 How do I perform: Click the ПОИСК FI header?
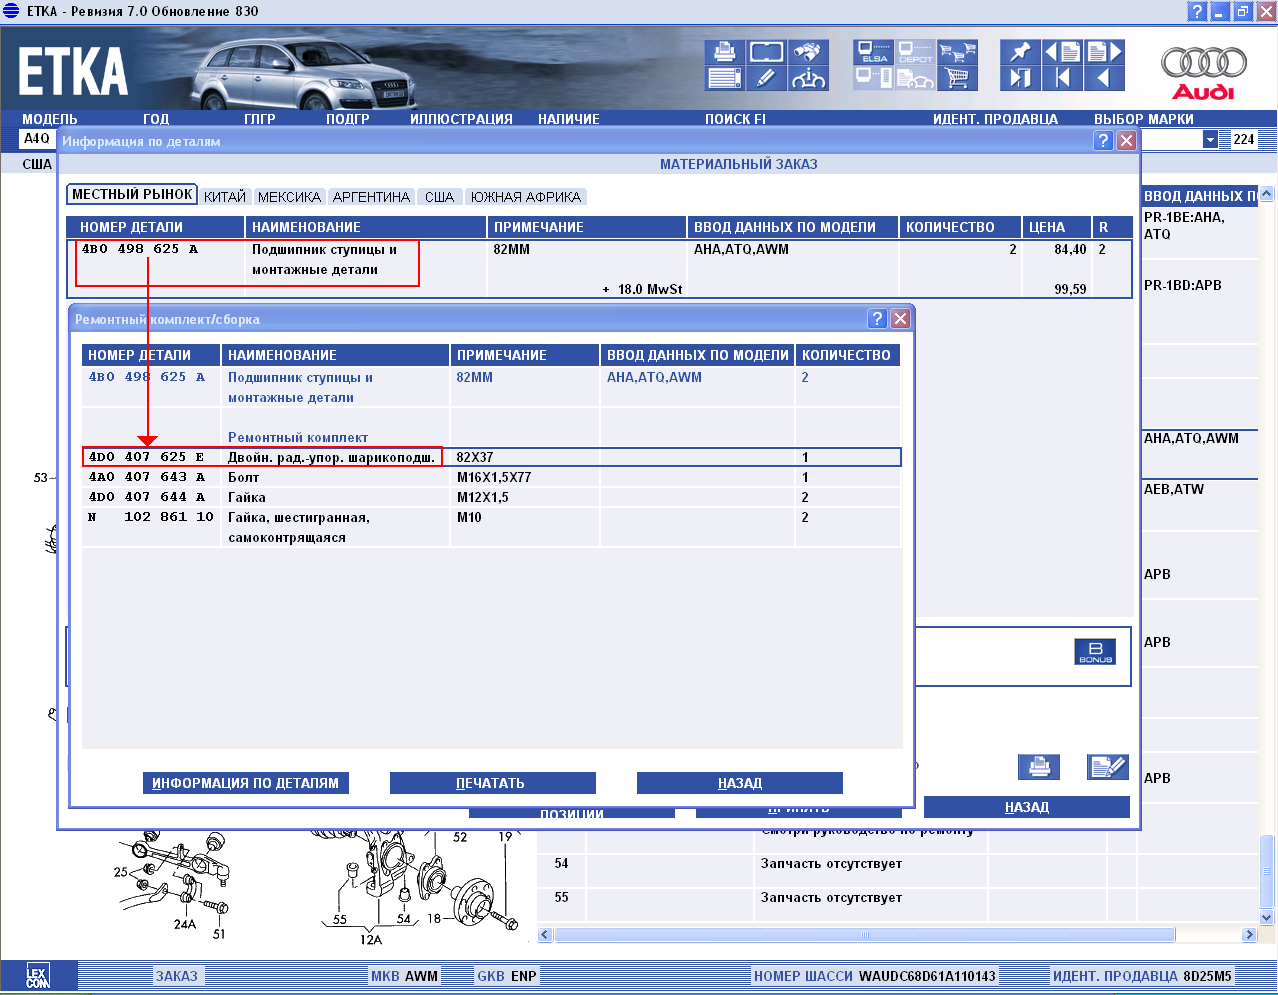[x=735, y=119]
